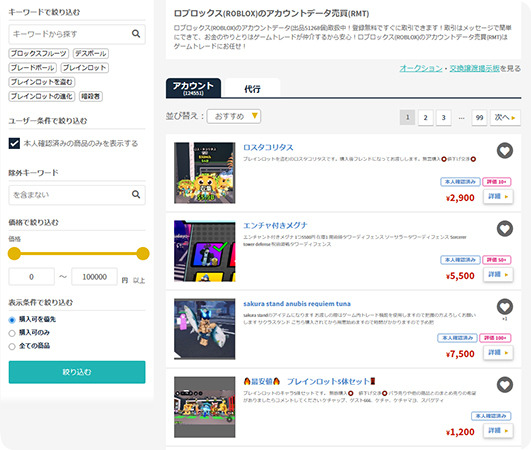The image size is (531, 450).
Task: Switch to the 代行 tab
Action: pos(253,89)
